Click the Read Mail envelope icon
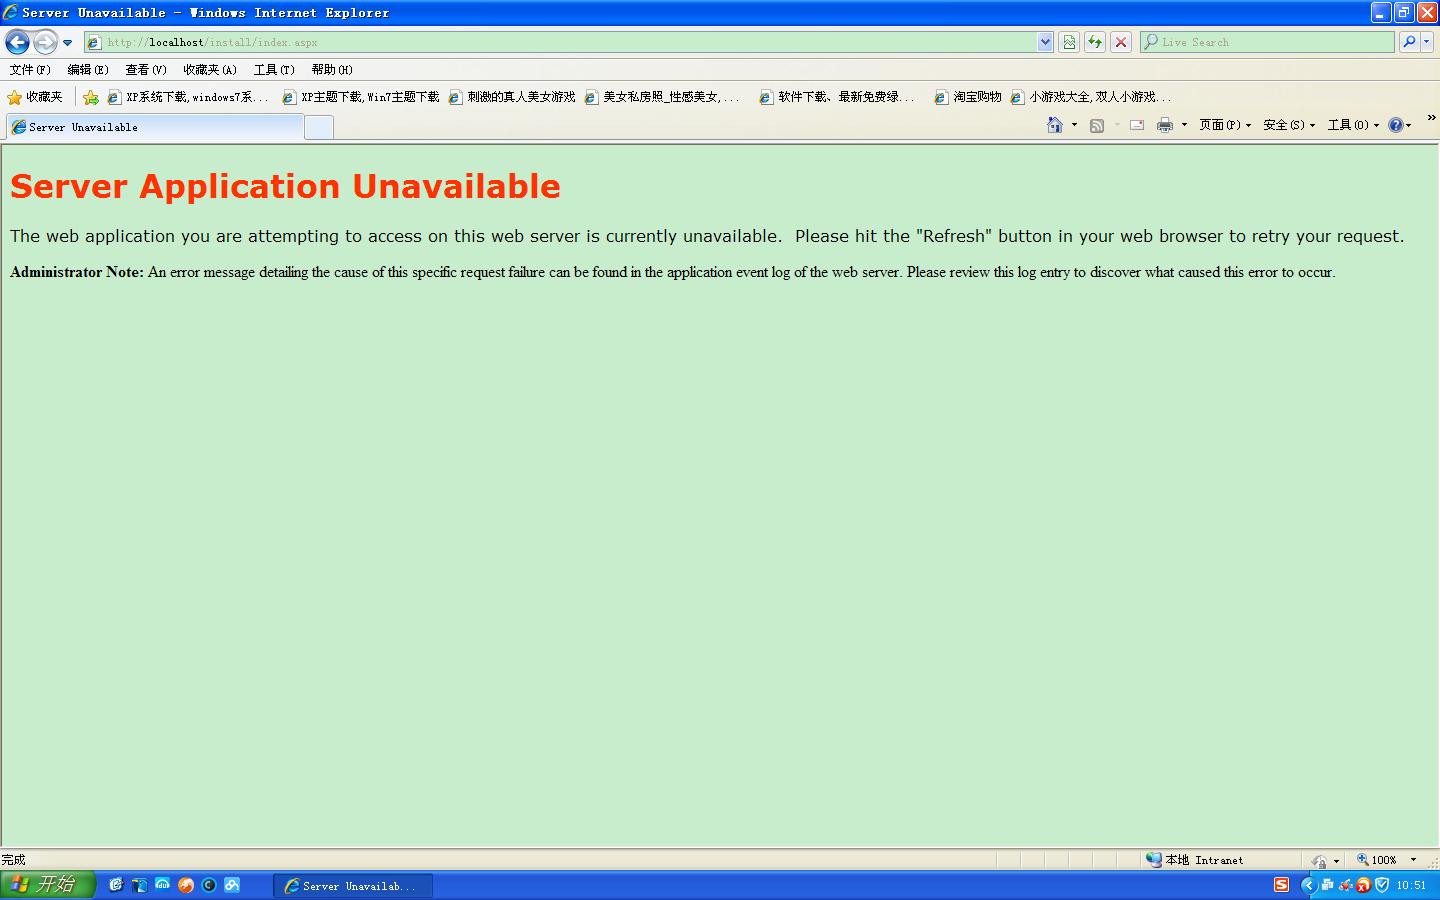 pyautogui.click(x=1137, y=125)
